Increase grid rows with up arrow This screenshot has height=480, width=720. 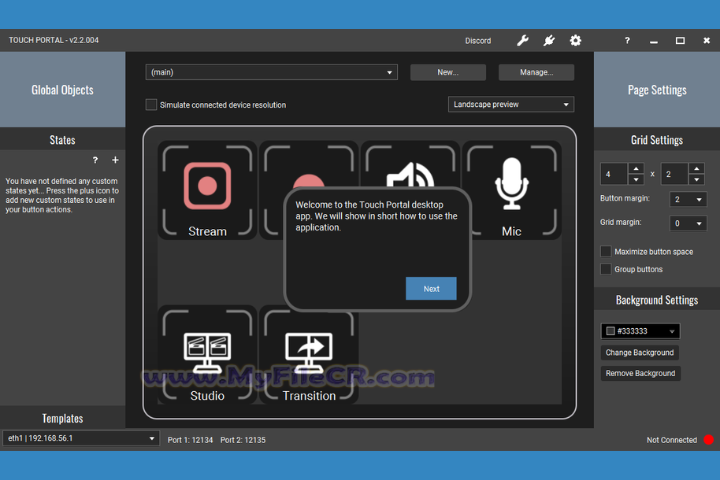click(697, 169)
